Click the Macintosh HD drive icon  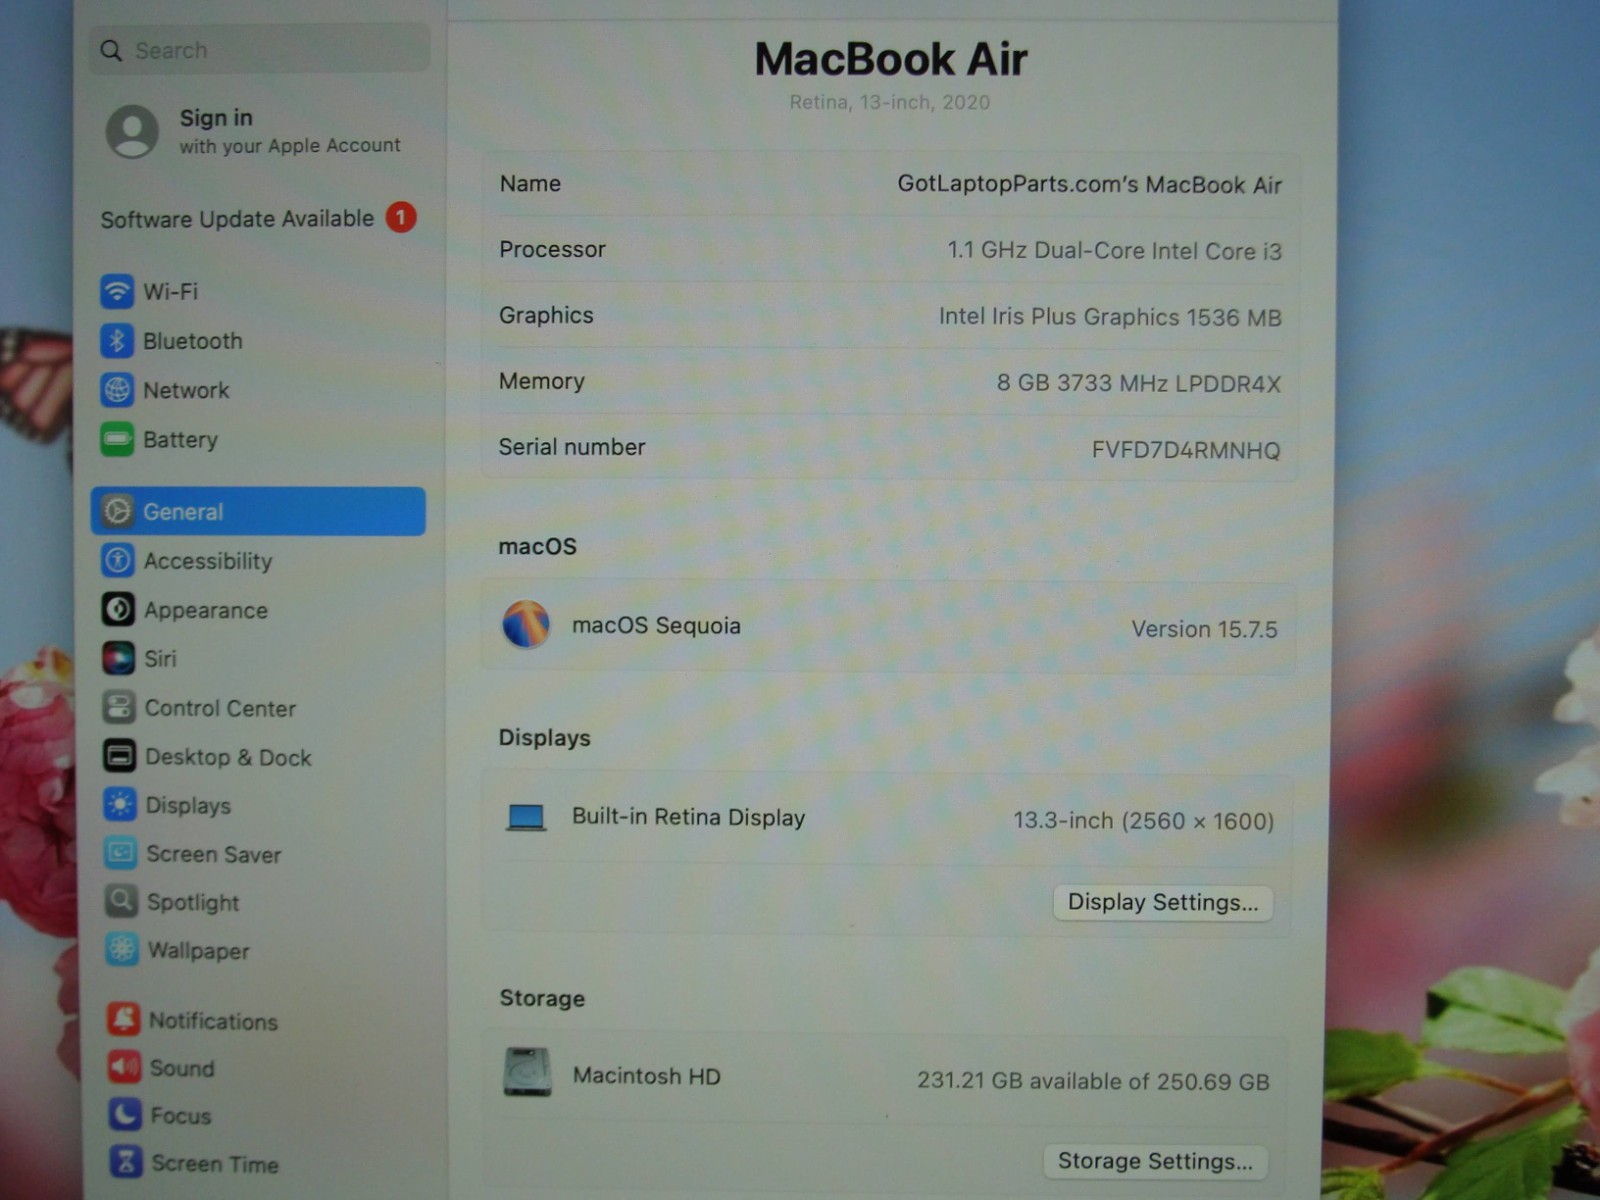(x=527, y=1072)
